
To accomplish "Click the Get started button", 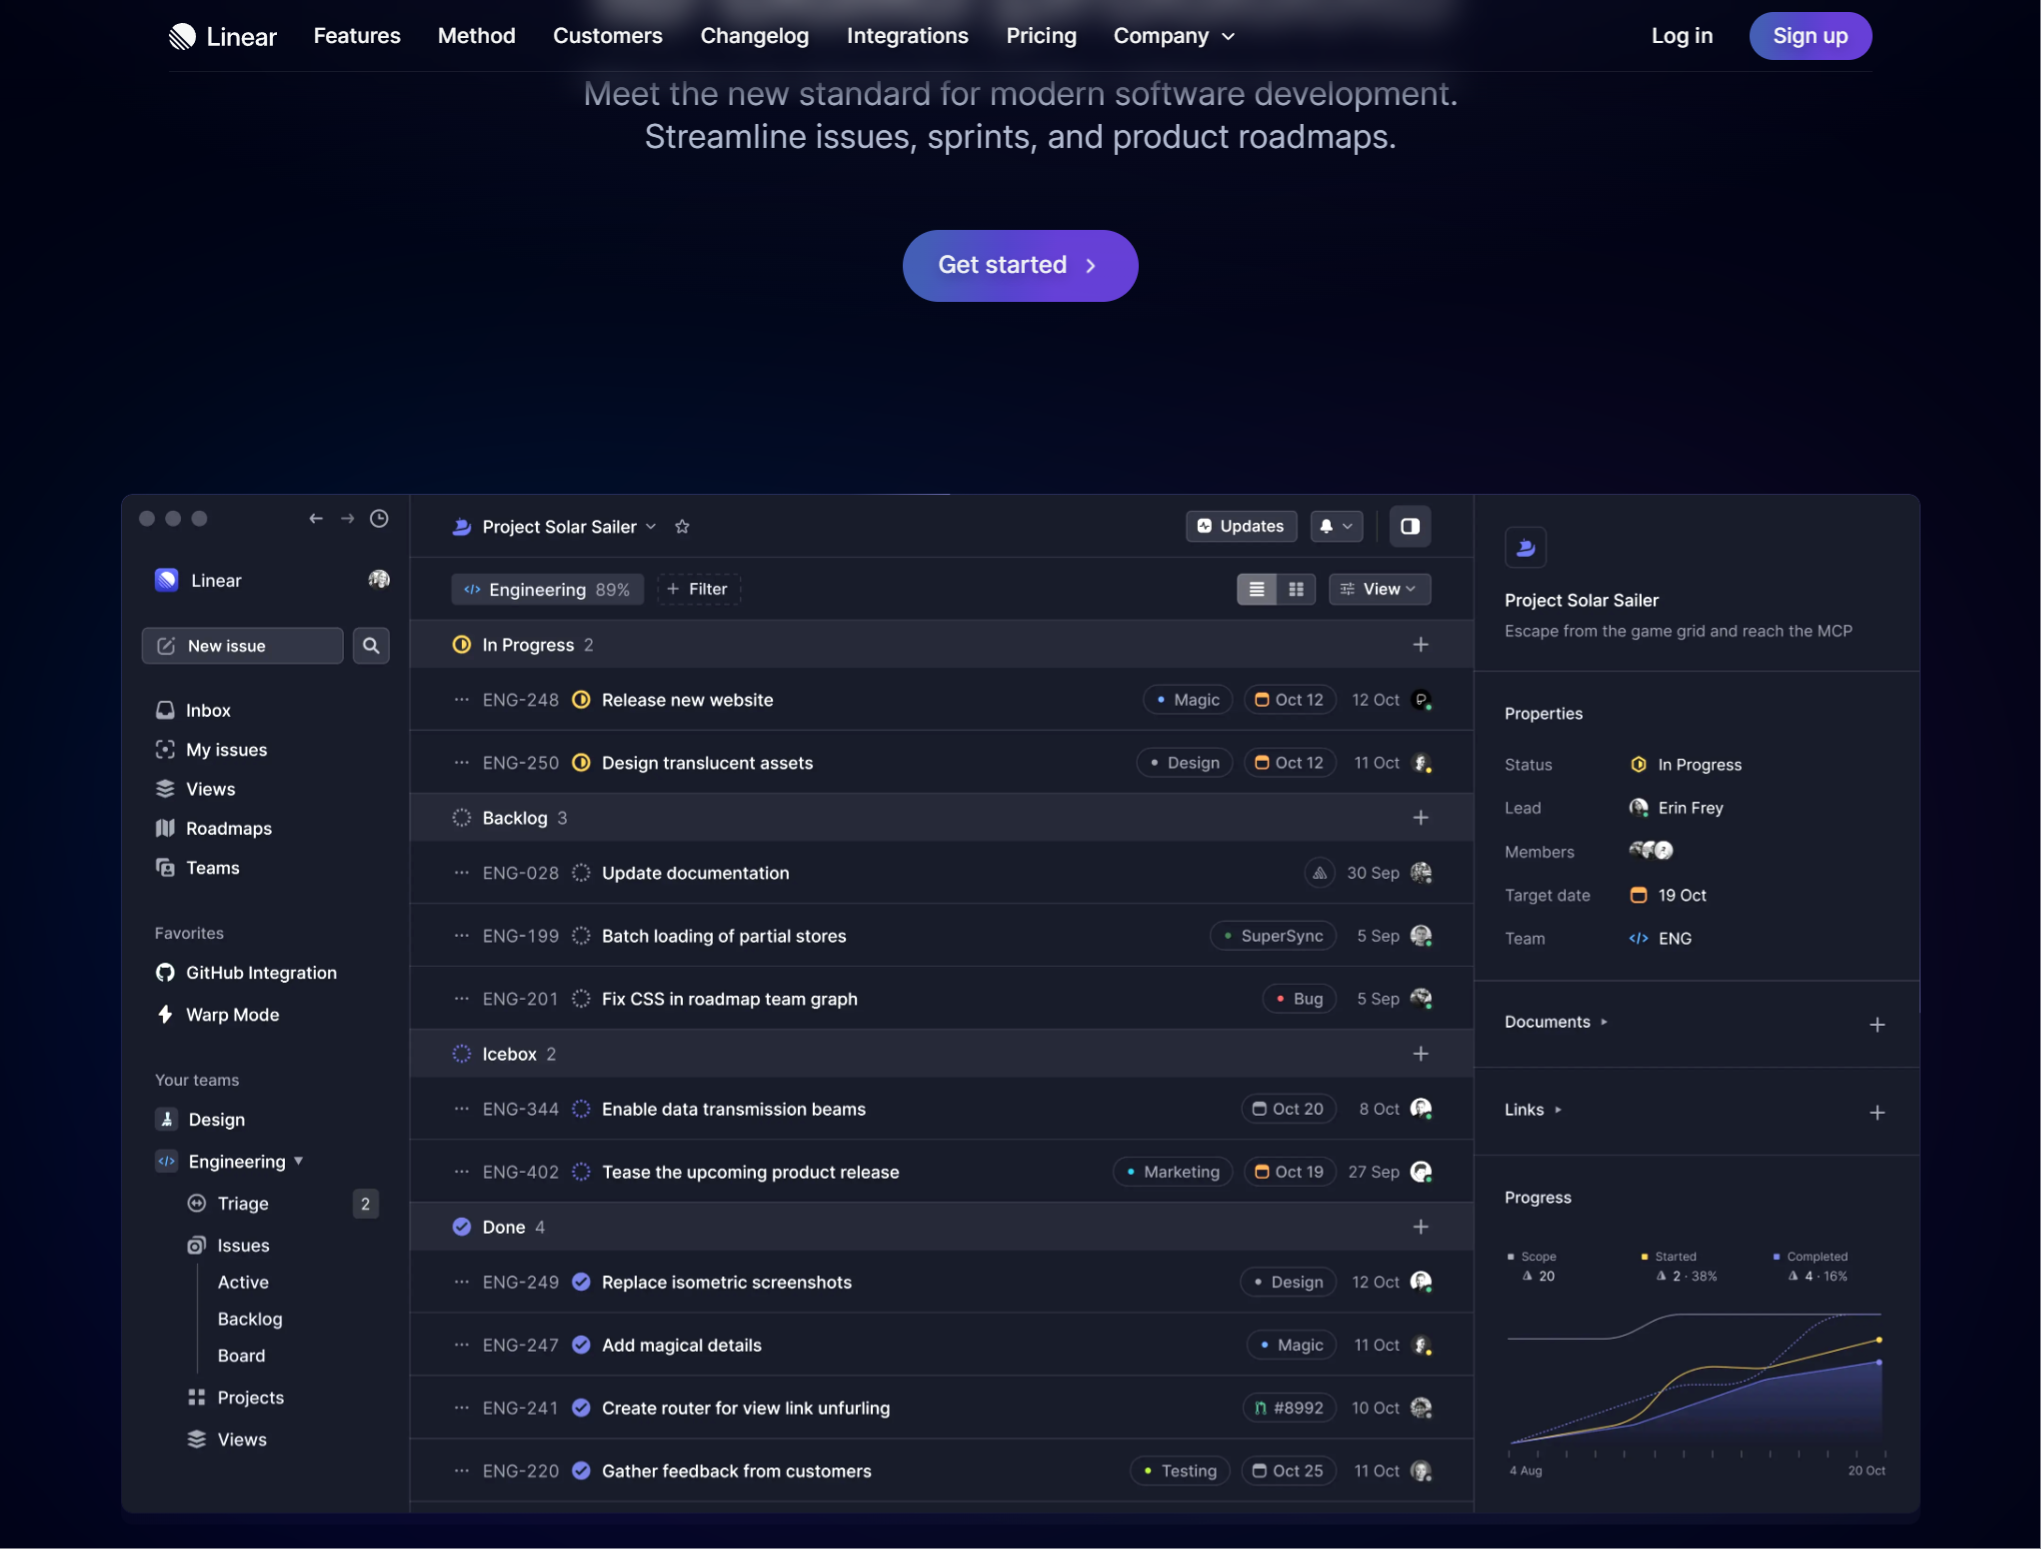I will [1020, 265].
